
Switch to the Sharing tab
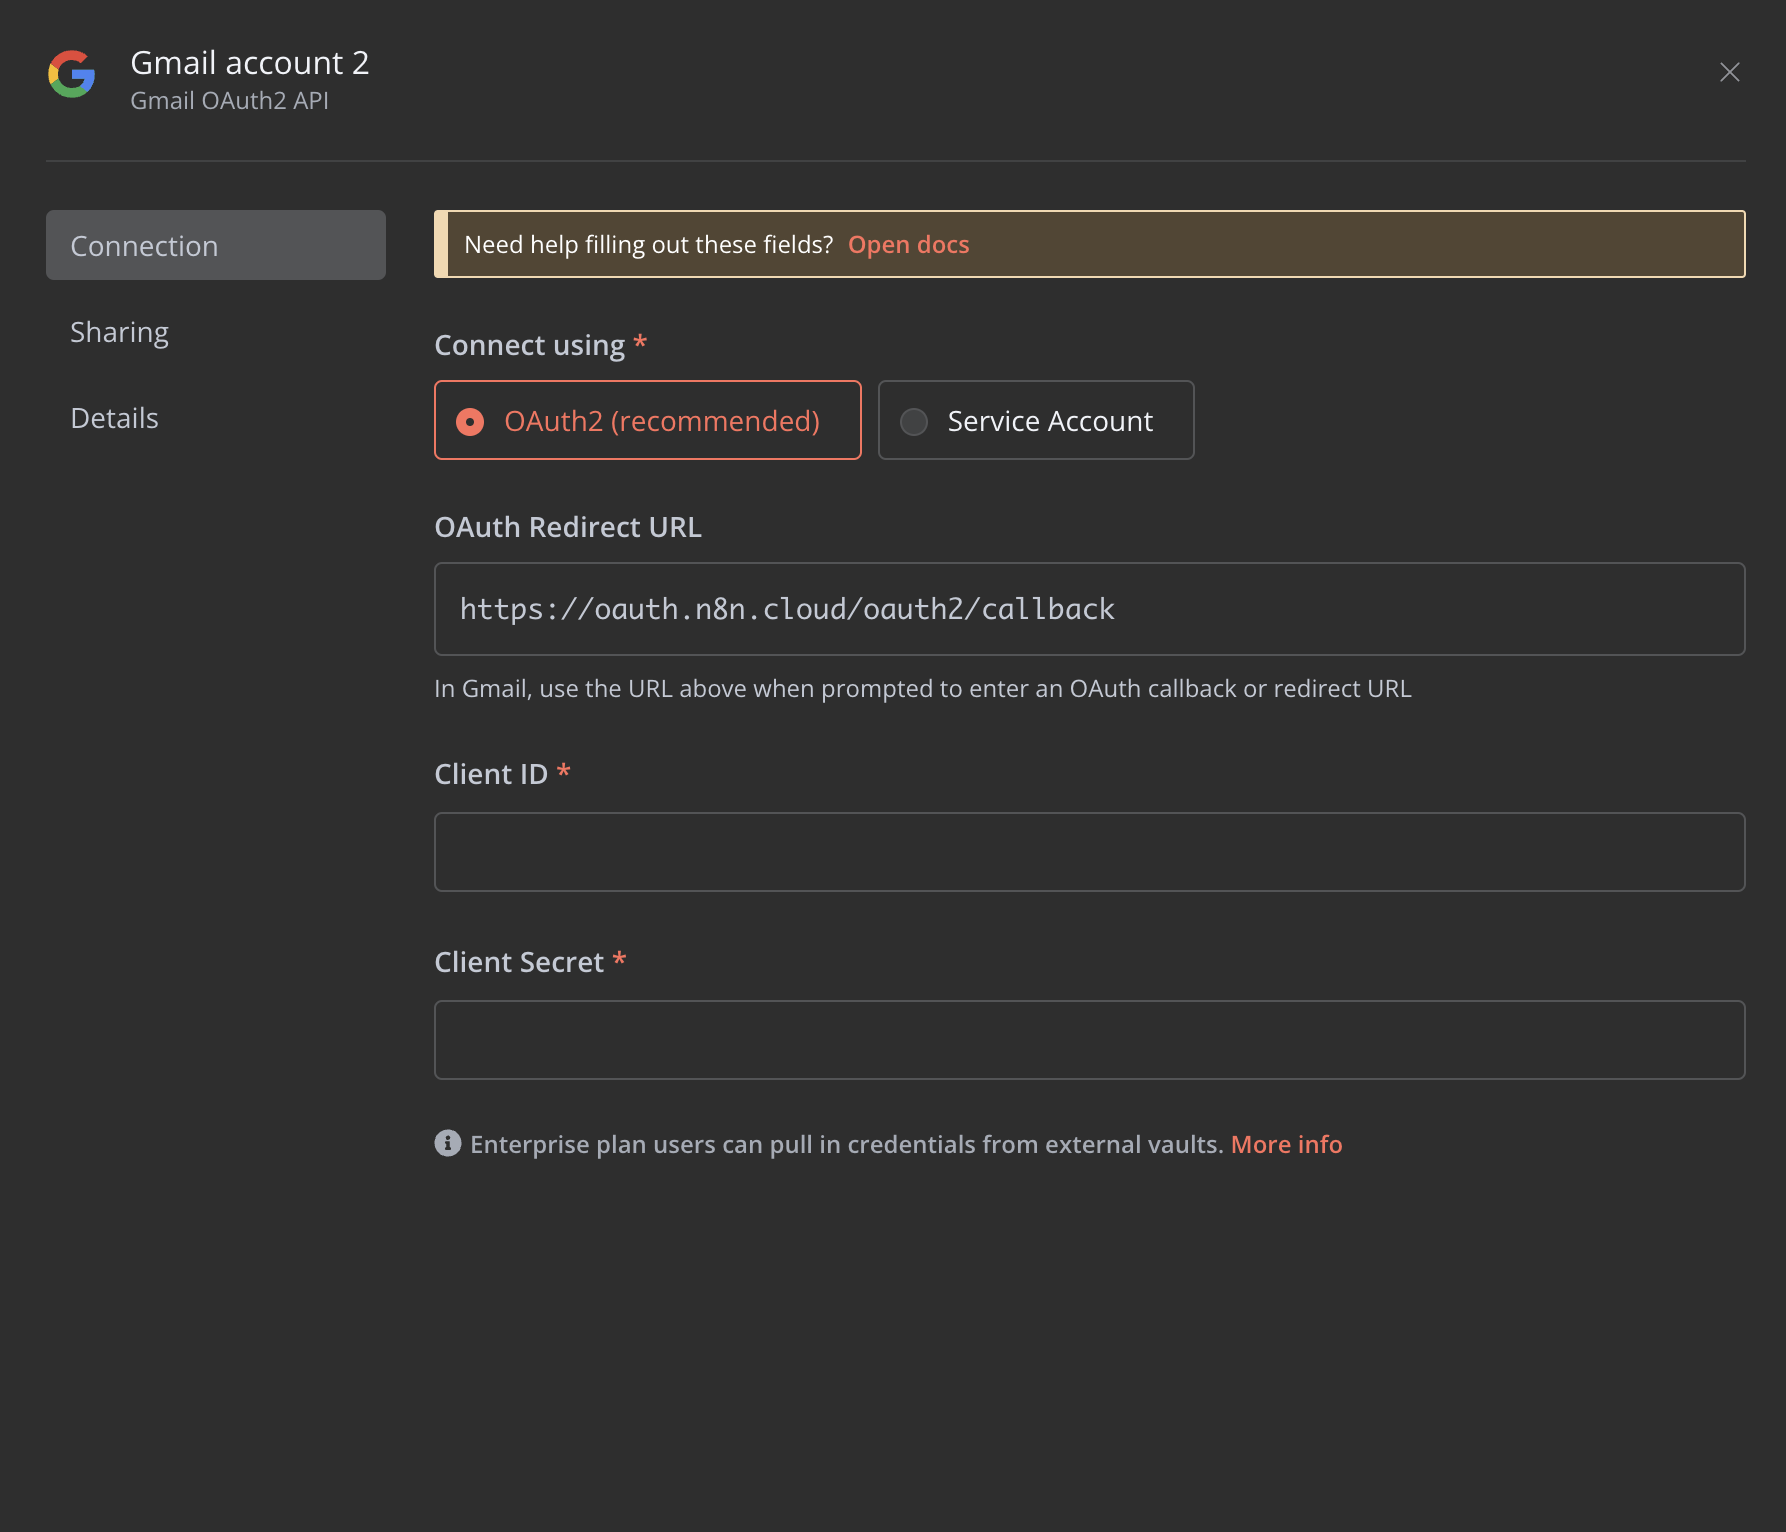[x=118, y=331]
